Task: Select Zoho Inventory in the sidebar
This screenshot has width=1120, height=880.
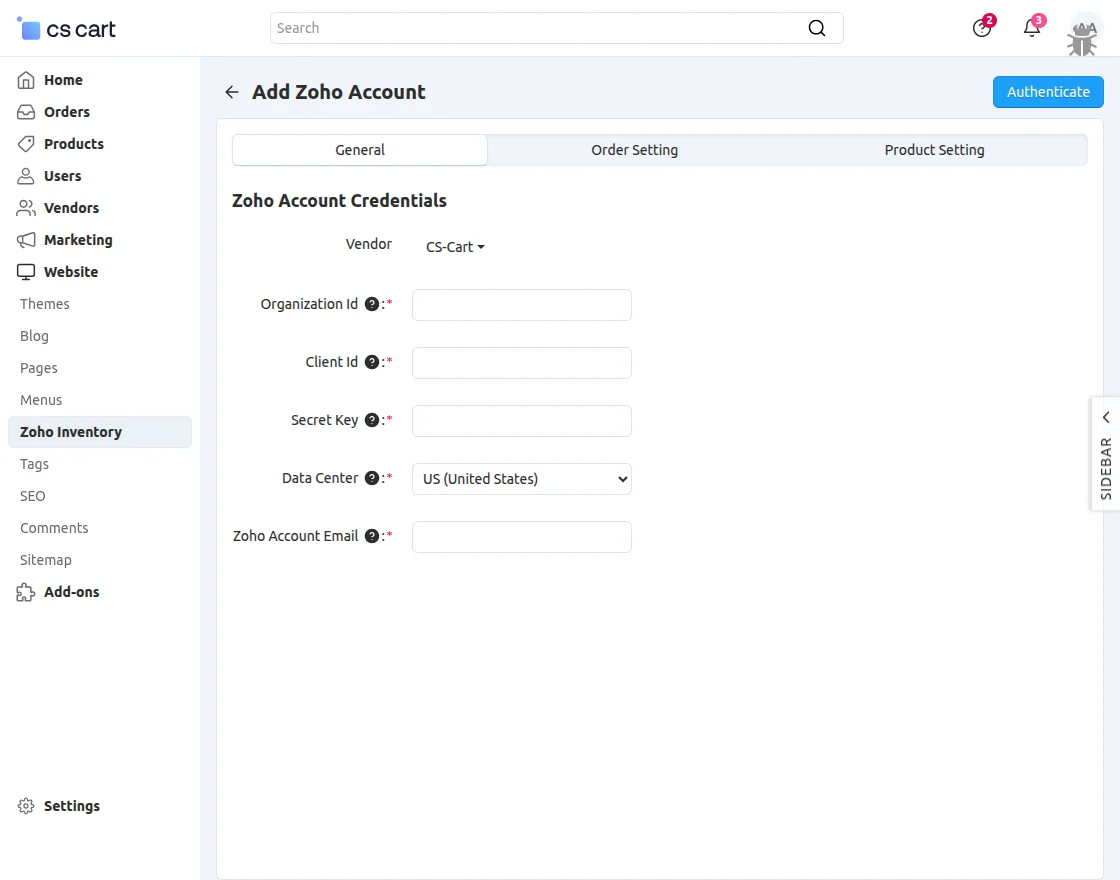Action: click(100, 432)
